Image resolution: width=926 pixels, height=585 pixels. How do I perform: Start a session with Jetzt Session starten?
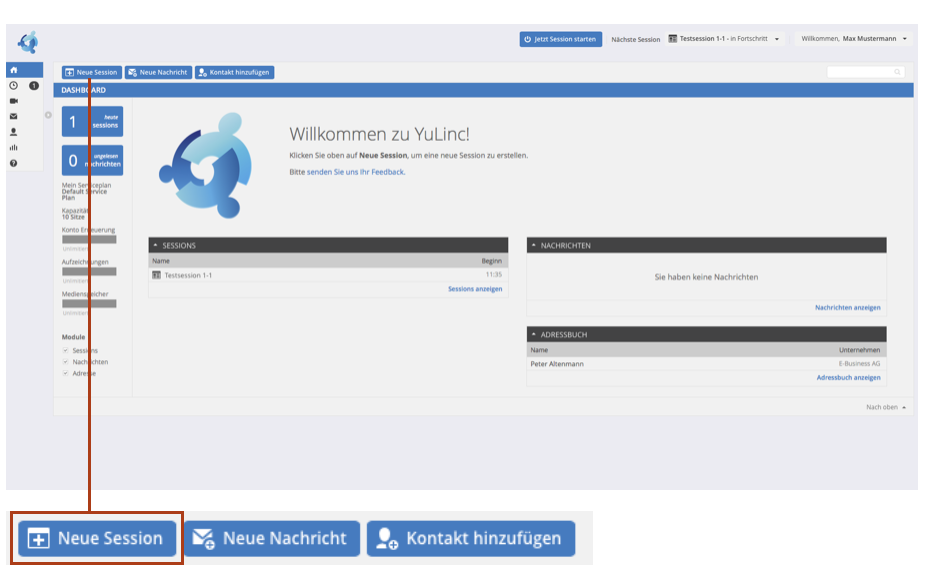tap(560, 39)
